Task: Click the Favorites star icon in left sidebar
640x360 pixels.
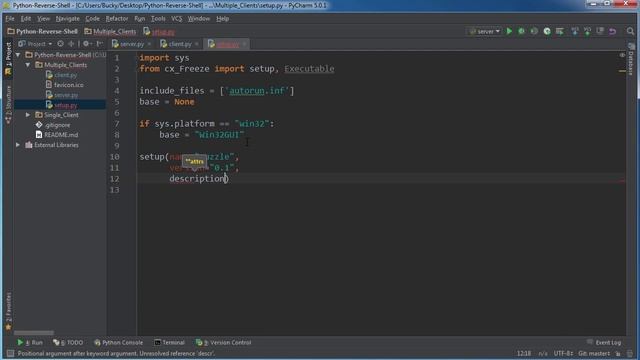Action: pos(8,327)
